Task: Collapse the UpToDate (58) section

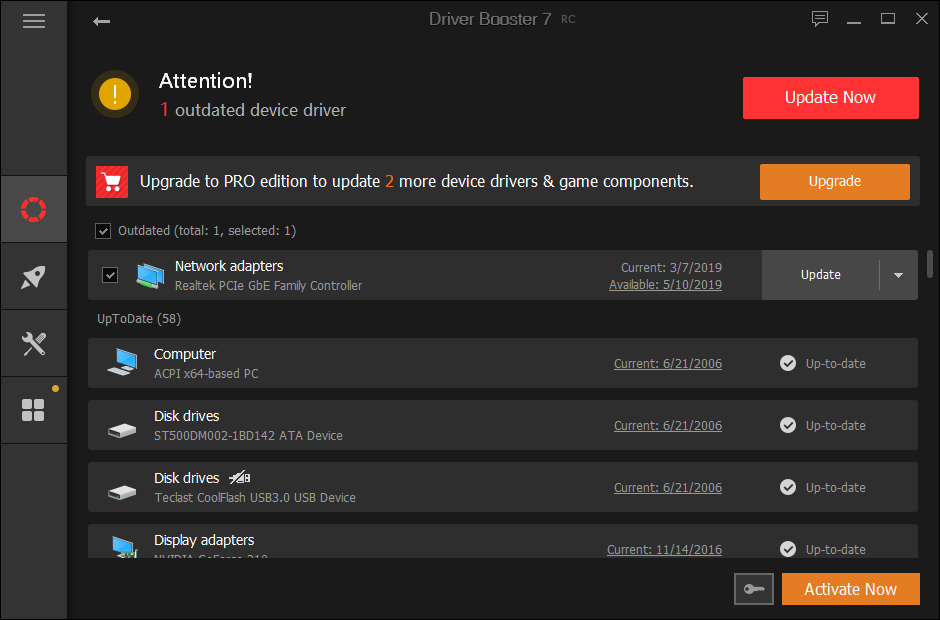Action: [x=138, y=318]
